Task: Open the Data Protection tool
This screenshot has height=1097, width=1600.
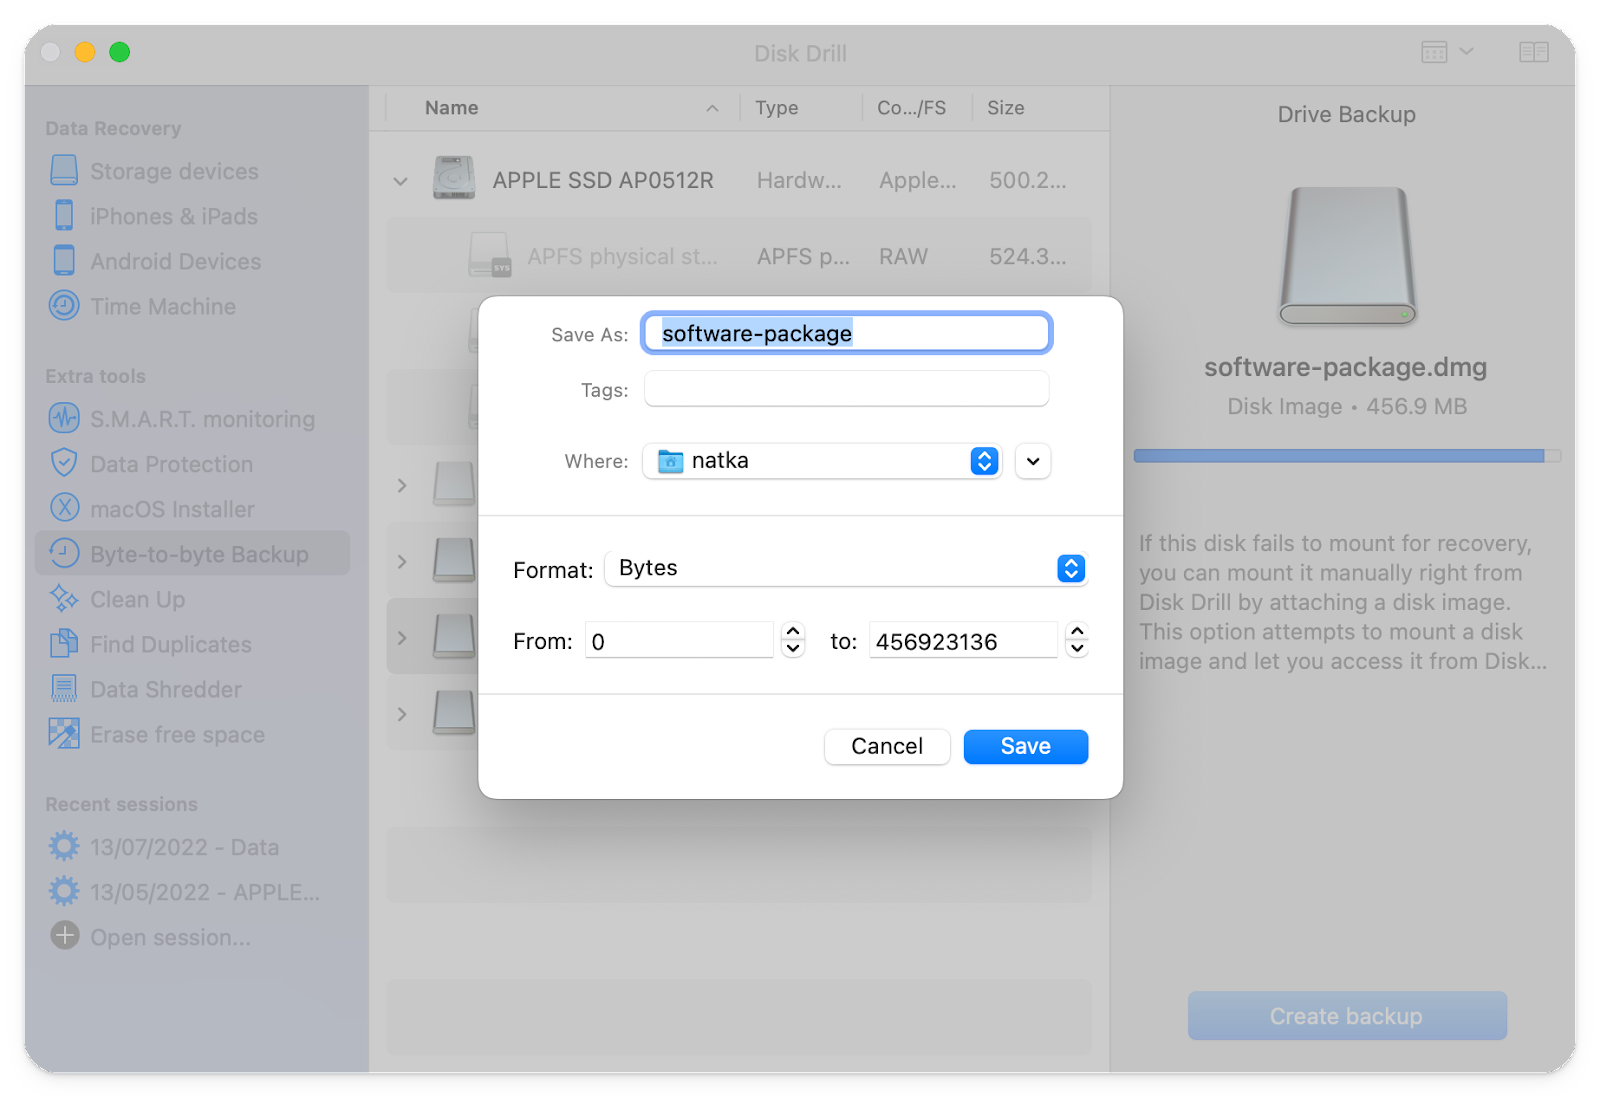Action: point(171,464)
